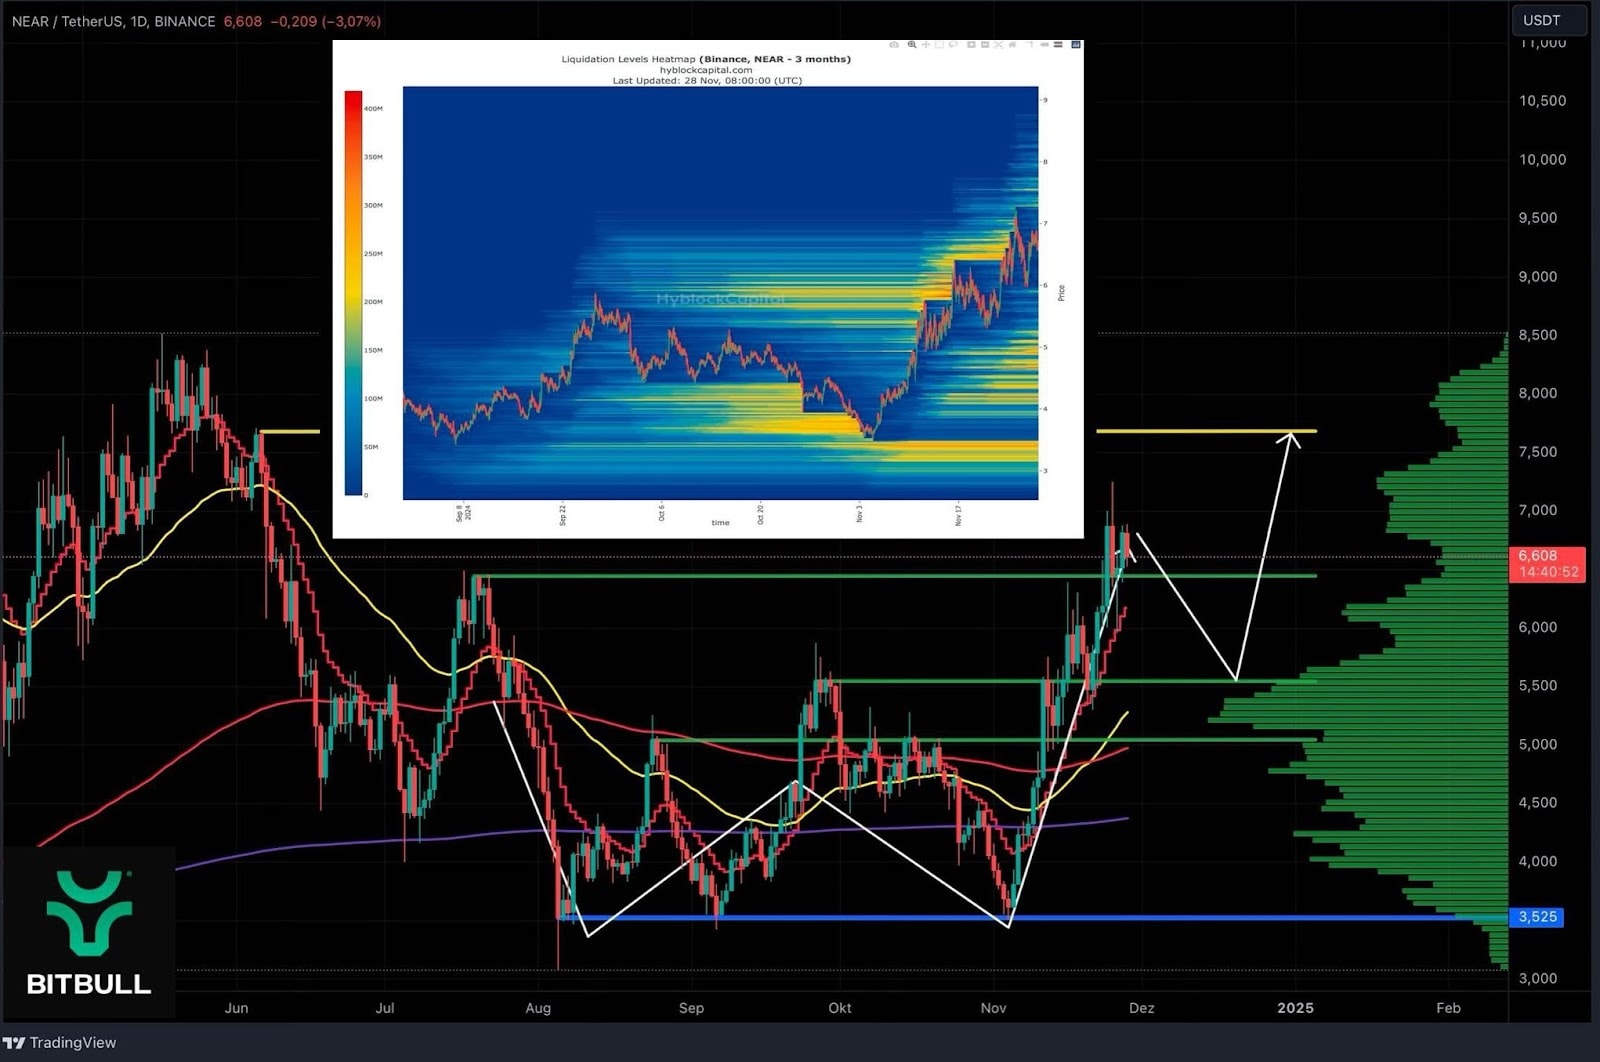The width and height of the screenshot is (1600, 1062).
Task: Click the 7,500 price axis label
Action: tap(1537, 452)
